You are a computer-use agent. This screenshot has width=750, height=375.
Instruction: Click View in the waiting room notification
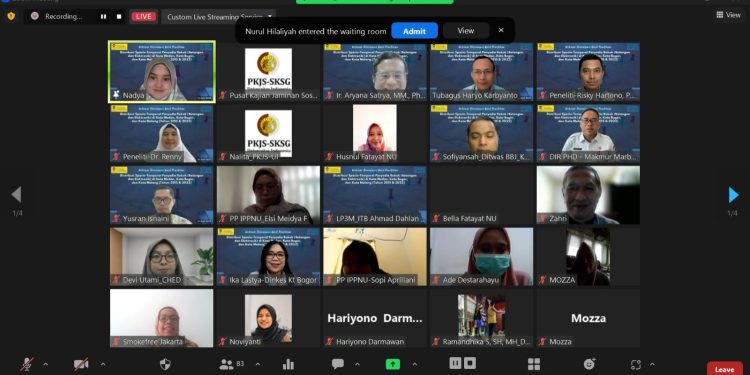coord(465,31)
